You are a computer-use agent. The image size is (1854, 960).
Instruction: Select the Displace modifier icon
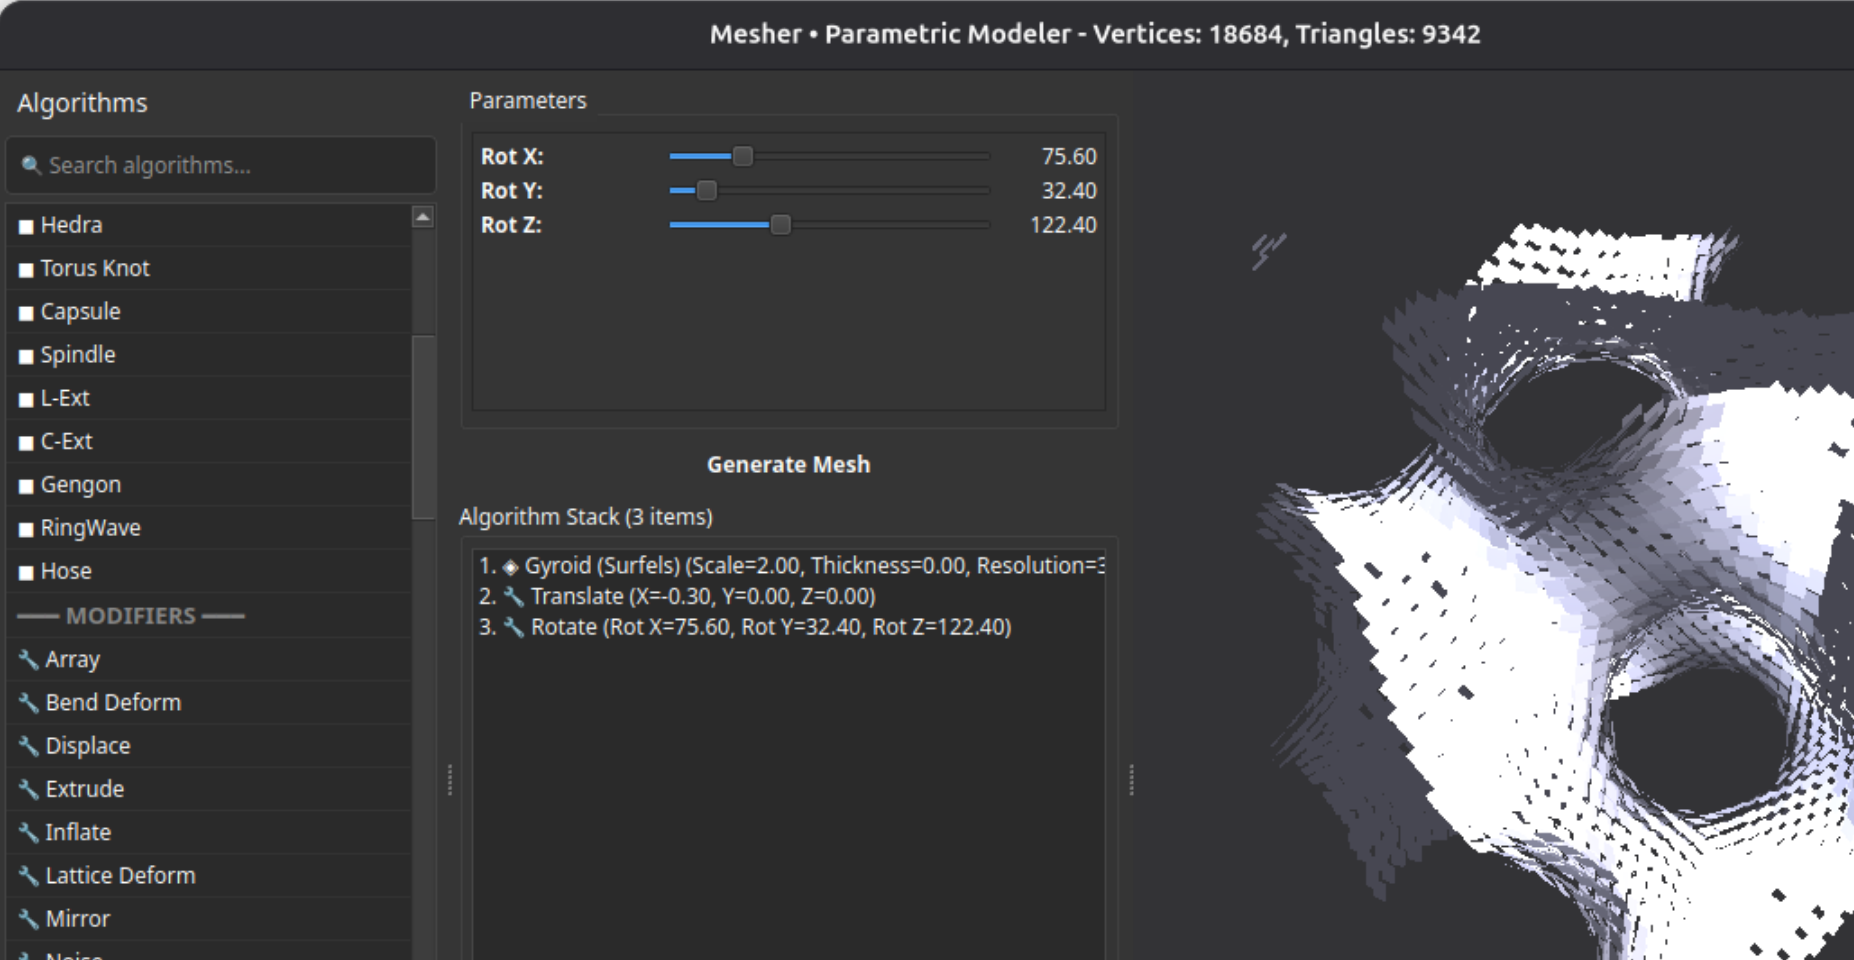(27, 745)
